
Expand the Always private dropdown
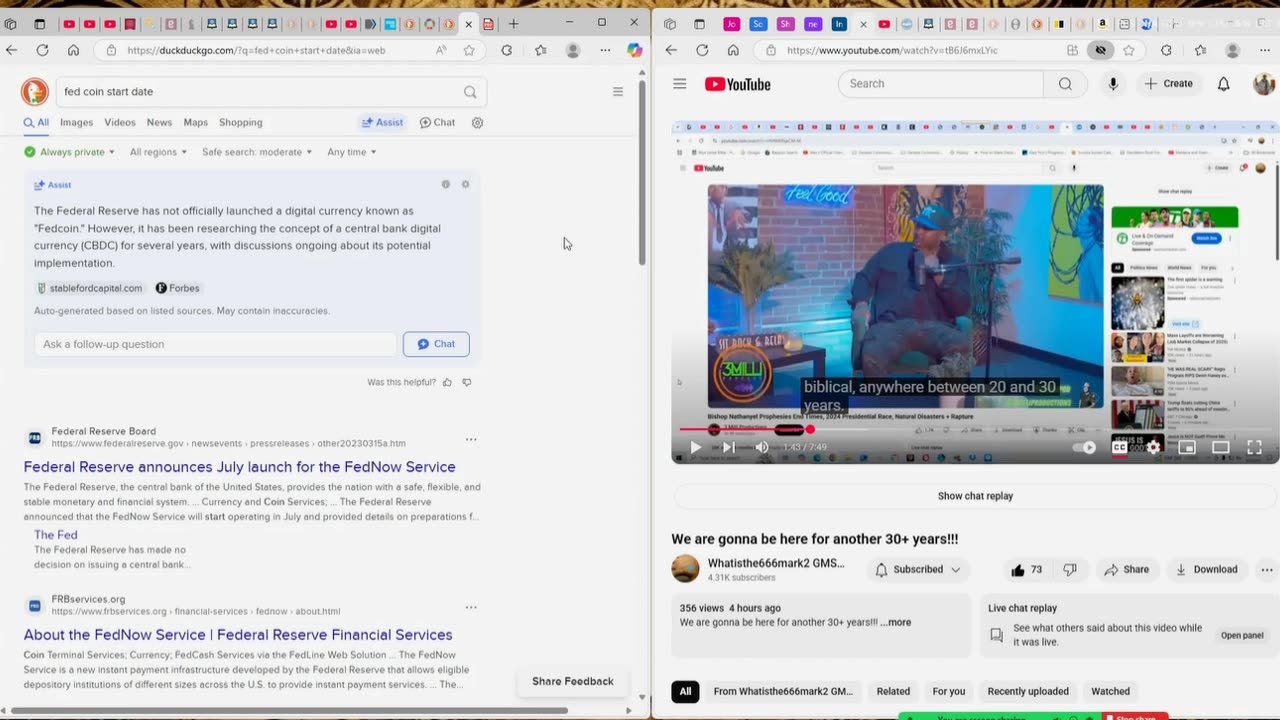click(x=69, y=152)
